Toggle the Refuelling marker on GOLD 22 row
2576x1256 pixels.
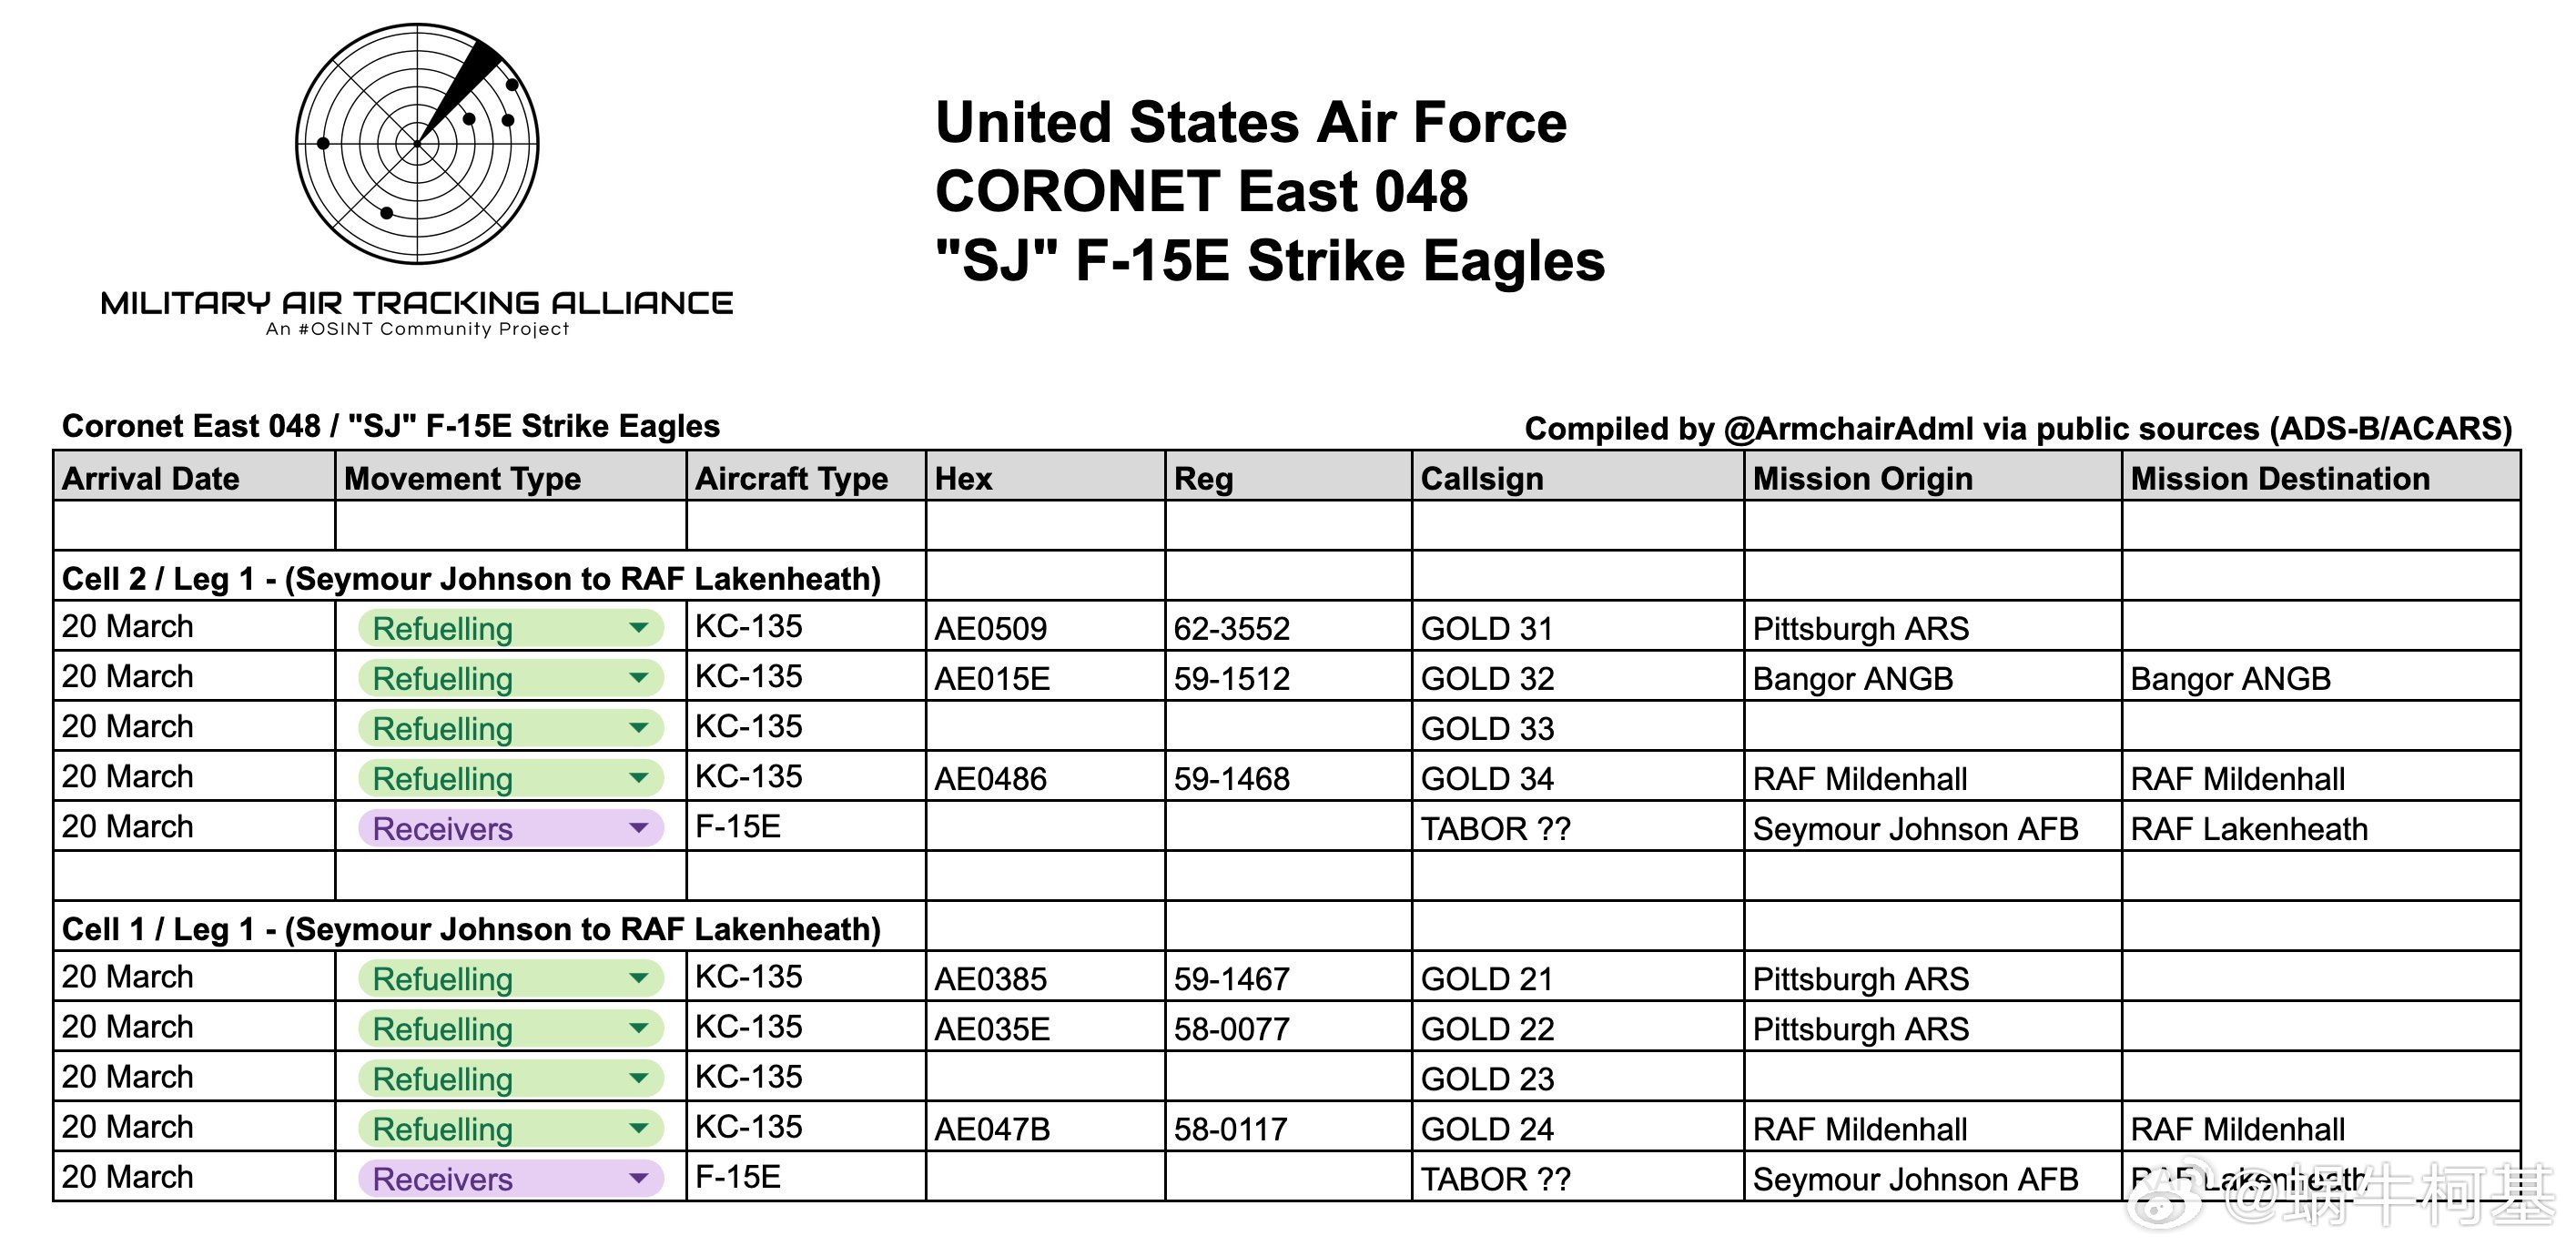coord(510,1028)
